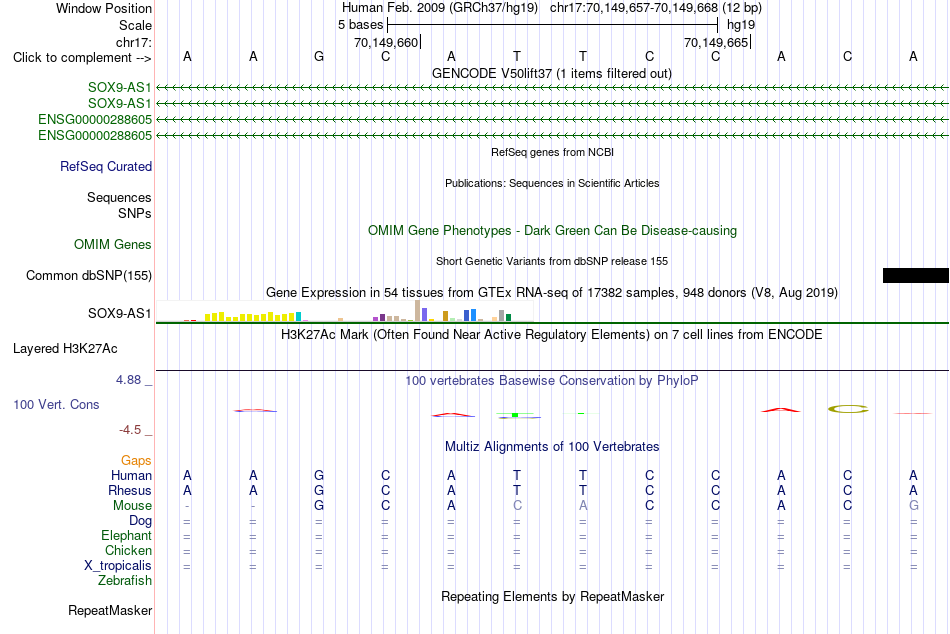Click the 70,149,660 position marker
Image resolution: width=950 pixels, height=634 pixels.
click(x=386, y=42)
